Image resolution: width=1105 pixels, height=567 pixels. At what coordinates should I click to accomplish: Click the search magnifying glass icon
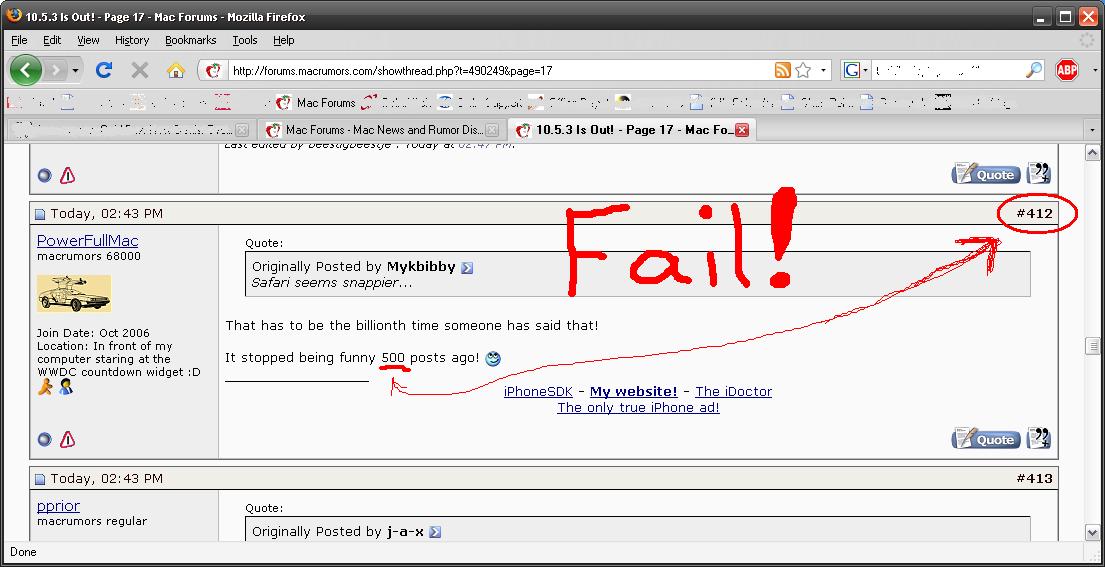(1034, 70)
